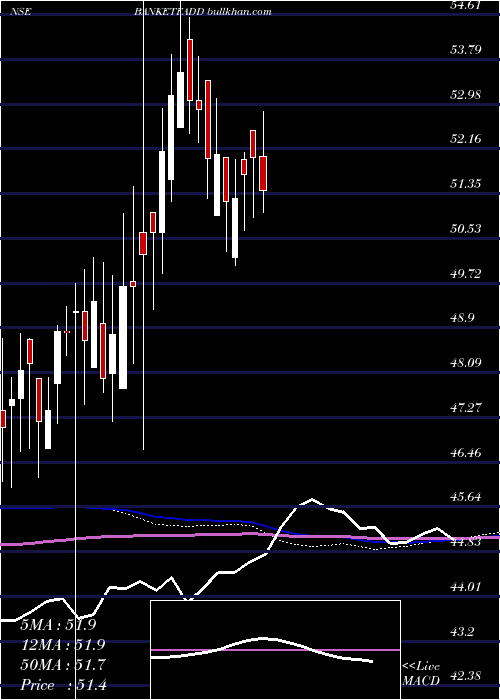Click the 50MA : 51.7 readout
500x700 pixels.
63,665
